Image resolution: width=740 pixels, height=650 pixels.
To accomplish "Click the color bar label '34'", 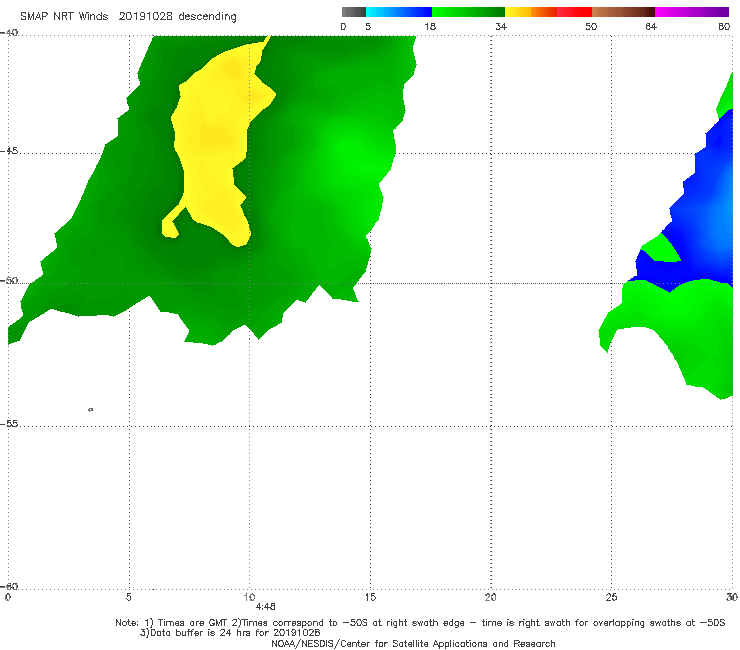I will point(501,26).
